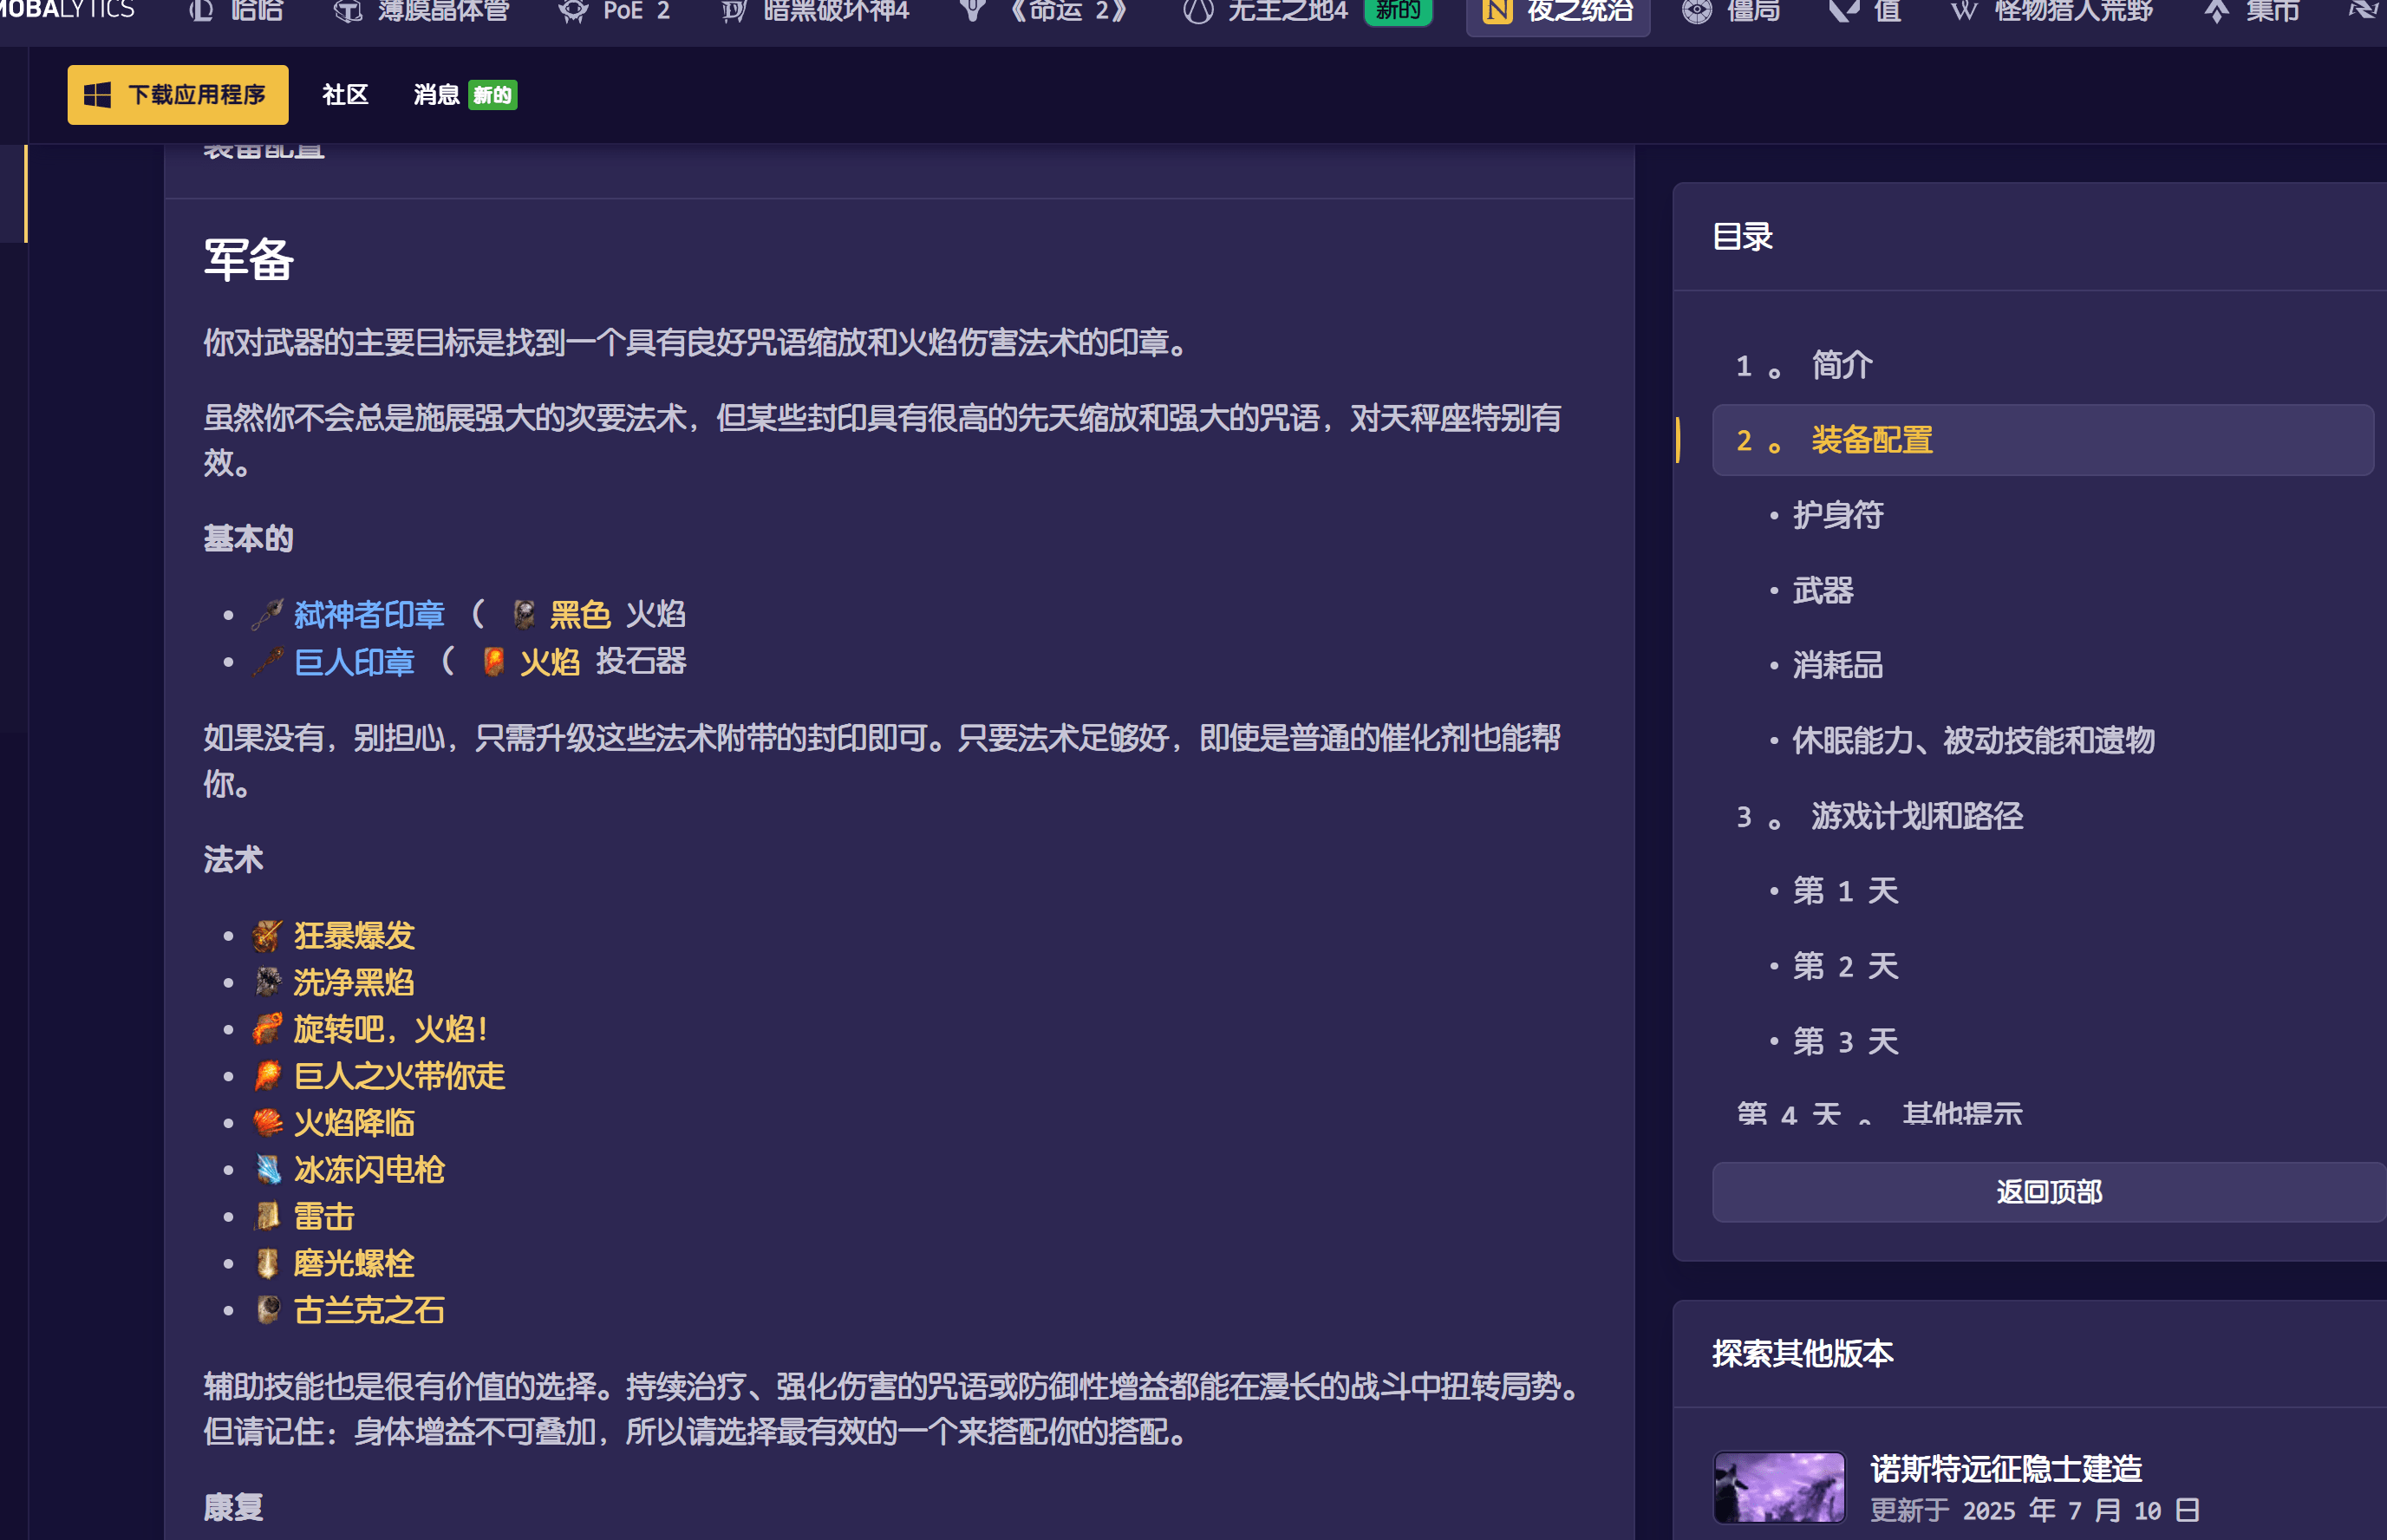2387x1540 pixels.
Task: Click the 冰冻闪电枪 spell icon
Action: pos(267,1169)
